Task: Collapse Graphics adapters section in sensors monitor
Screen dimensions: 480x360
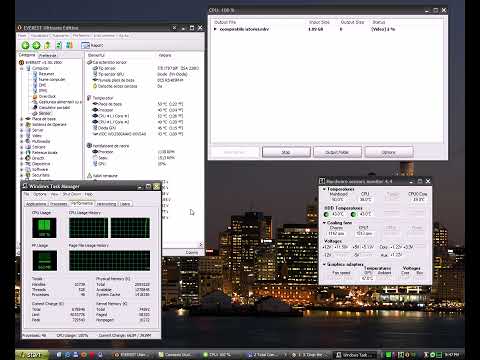Action: pos(324,264)
